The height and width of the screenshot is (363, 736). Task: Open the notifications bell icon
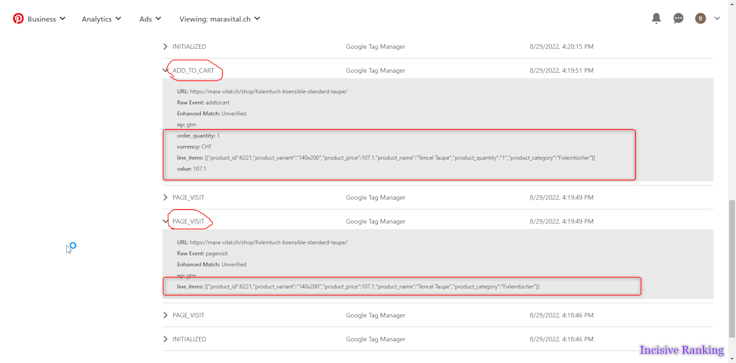coord(656,19)
